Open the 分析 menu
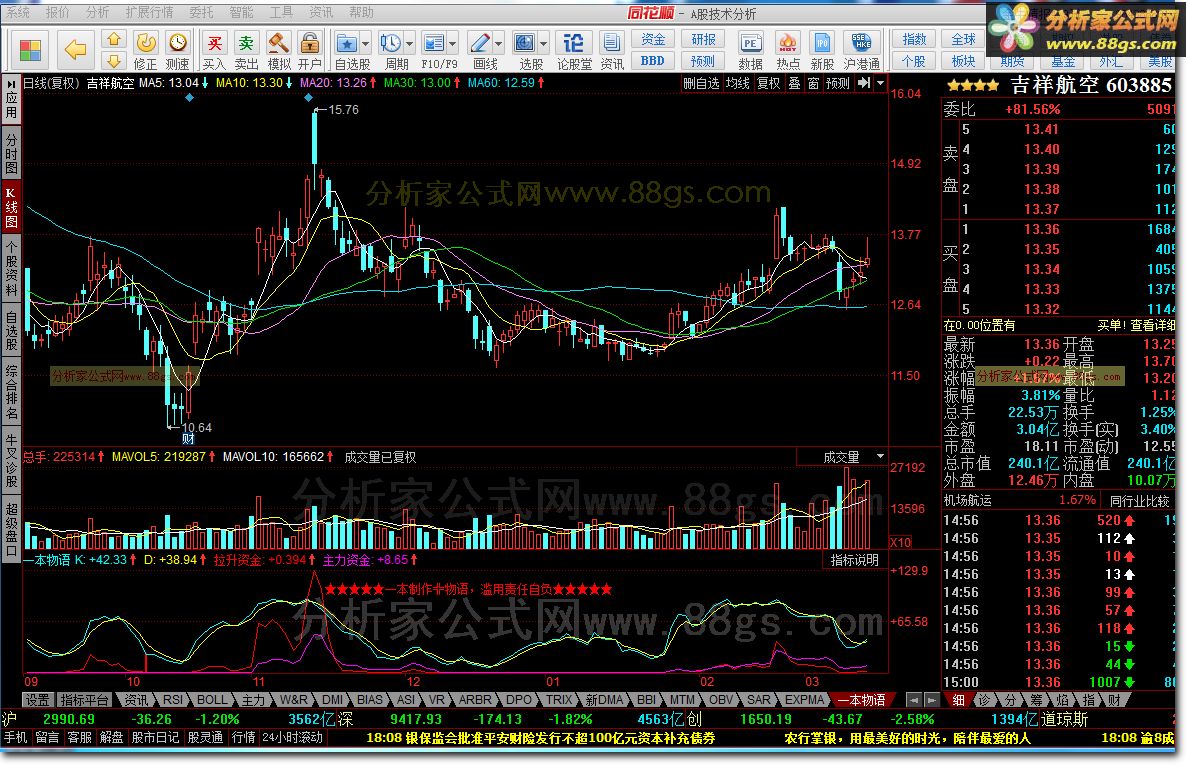This screenshot has width=1188, height=765. [x=97, y=12]
